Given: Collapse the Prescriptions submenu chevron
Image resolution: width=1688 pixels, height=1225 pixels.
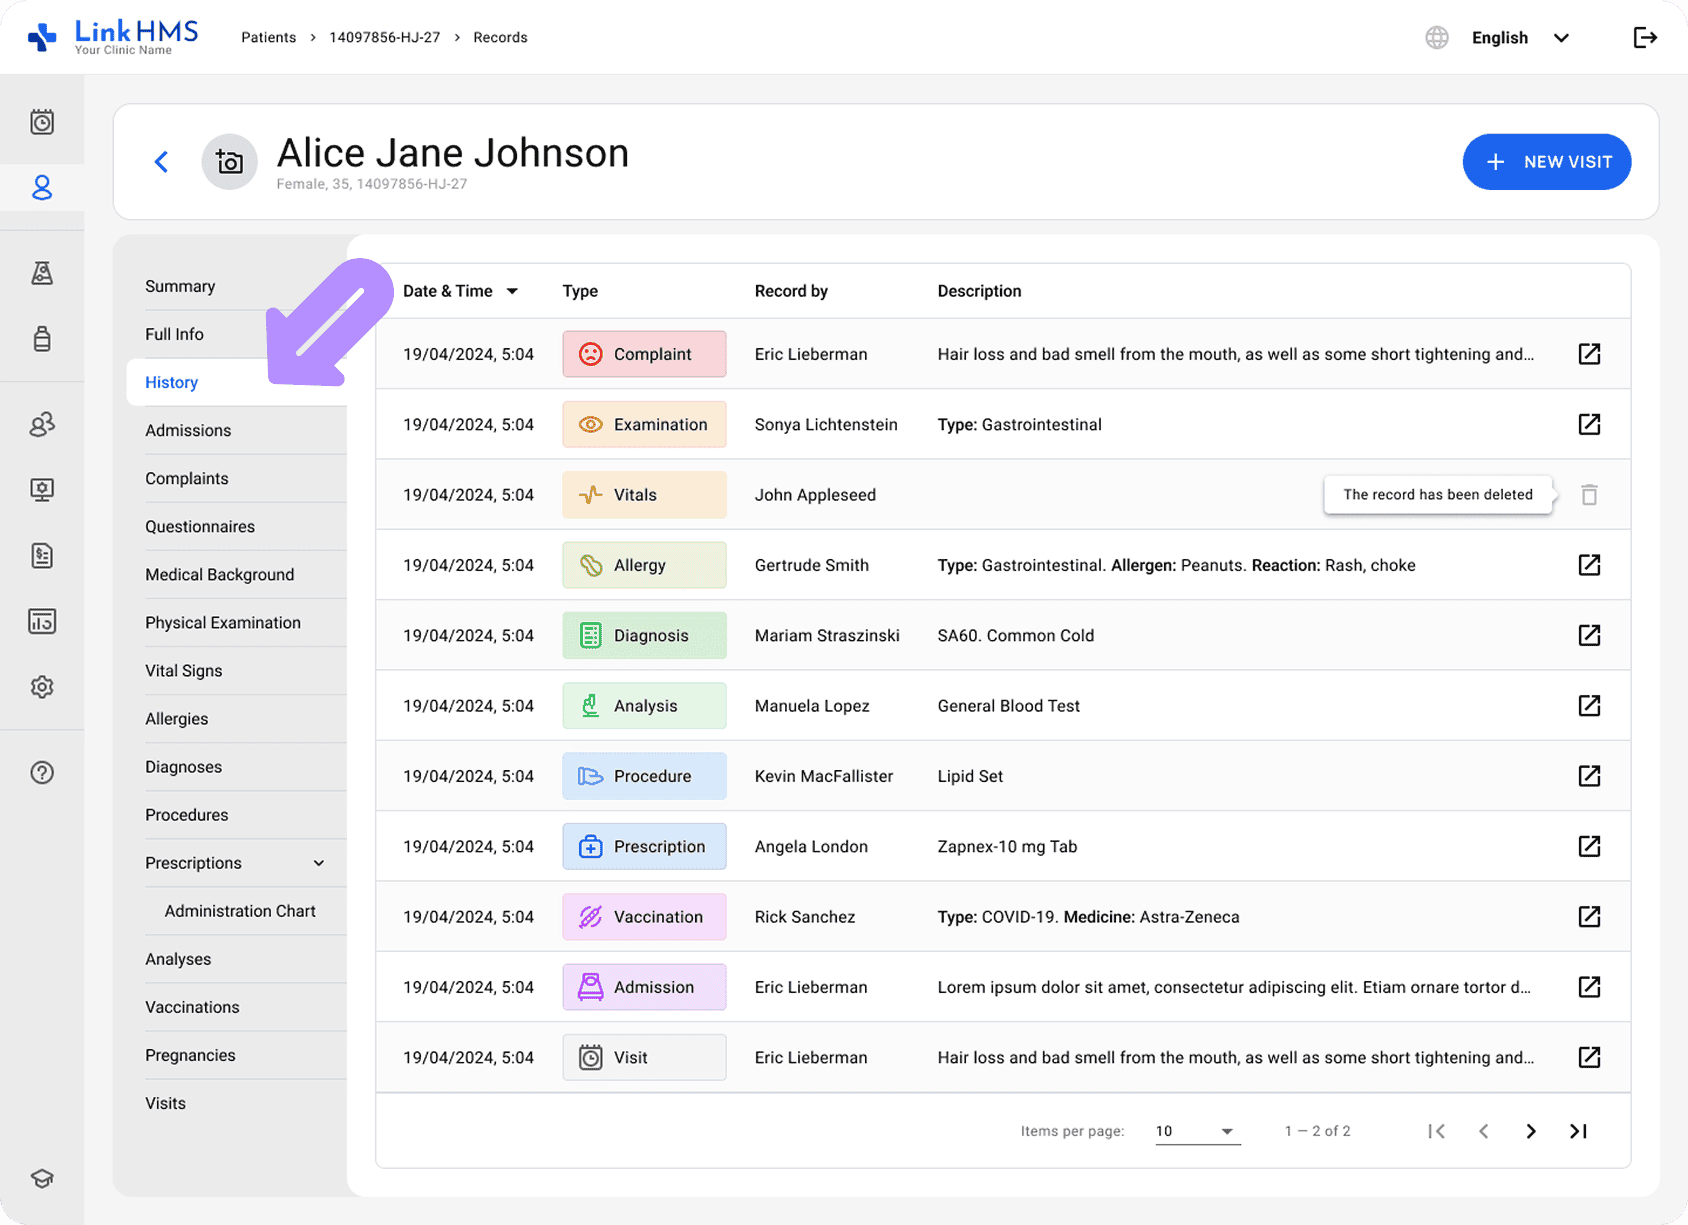Looking at the screenshot, I should [x=319, y=863].
